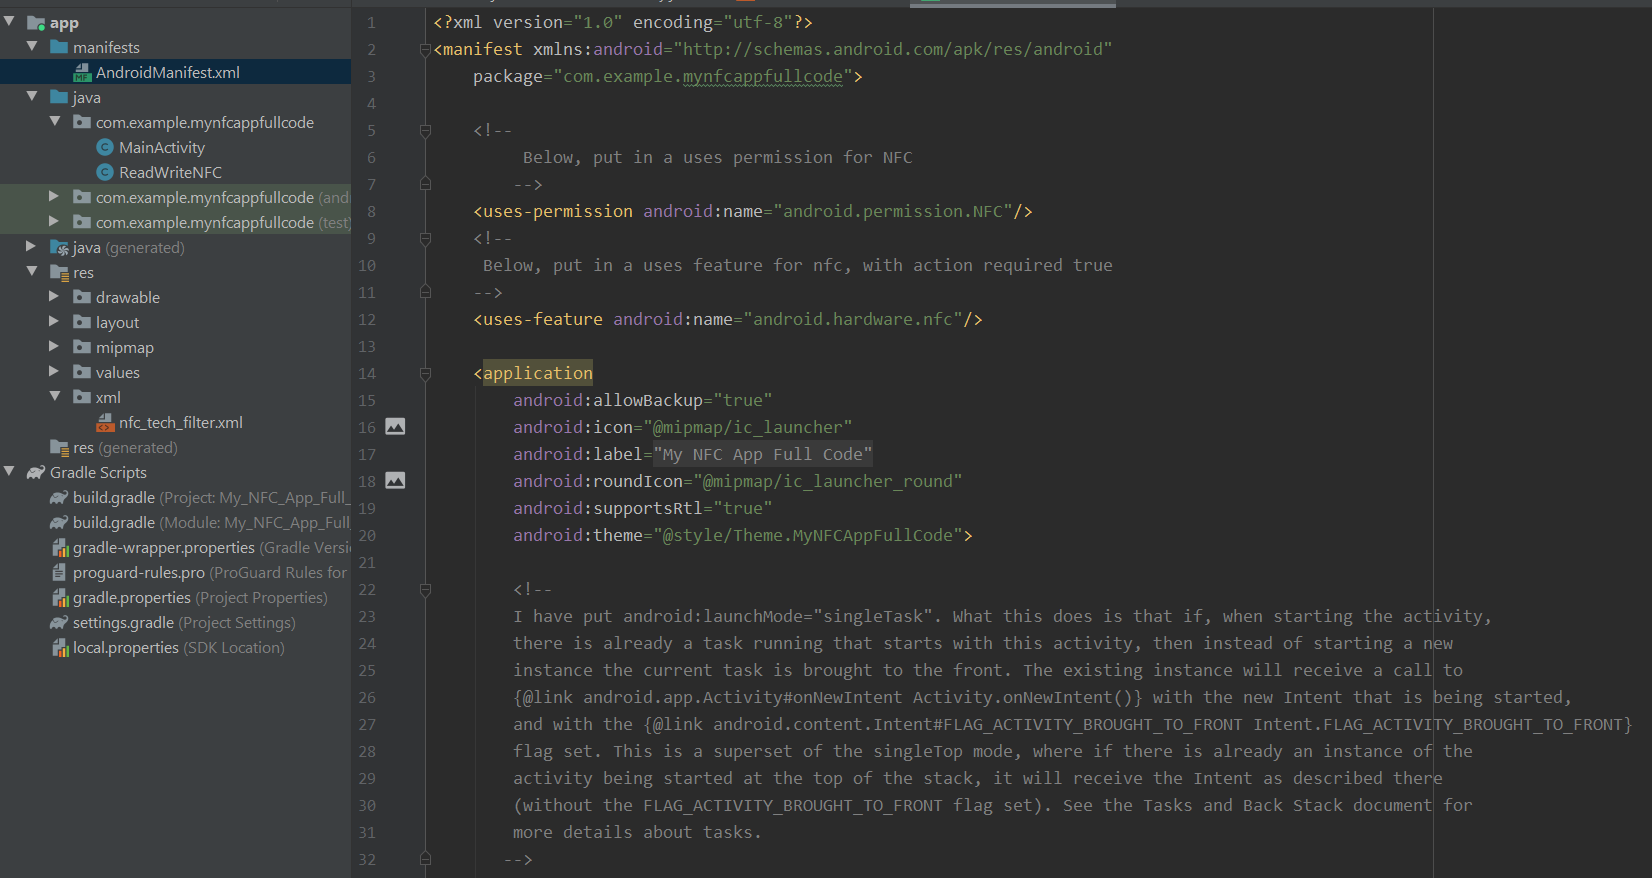
Task: Click the MainActivity class icon
Action: tap(105, 148)
